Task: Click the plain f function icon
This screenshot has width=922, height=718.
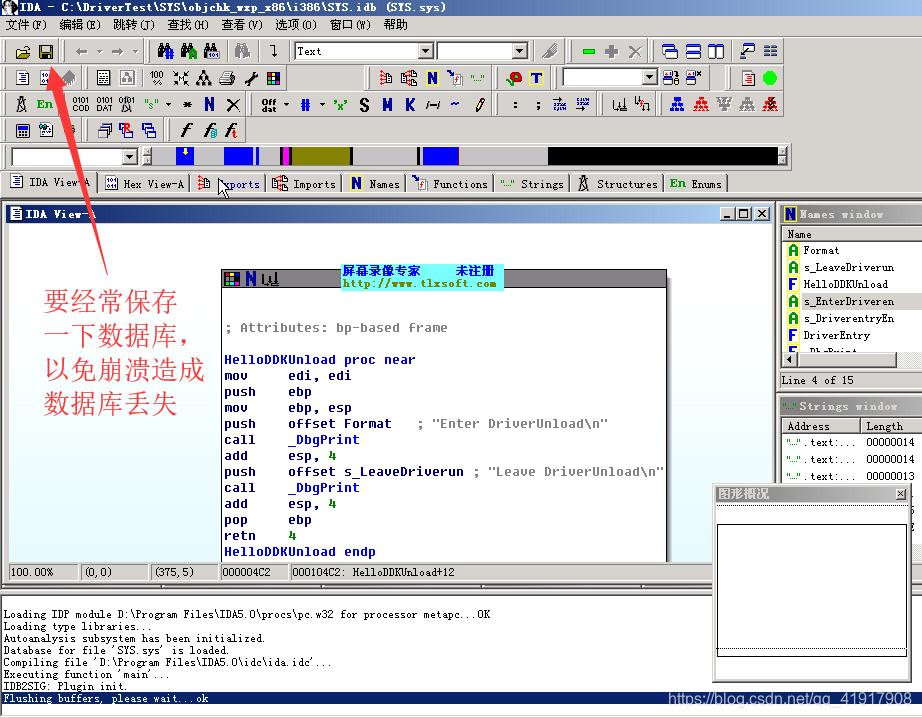Action: (186, 131)
